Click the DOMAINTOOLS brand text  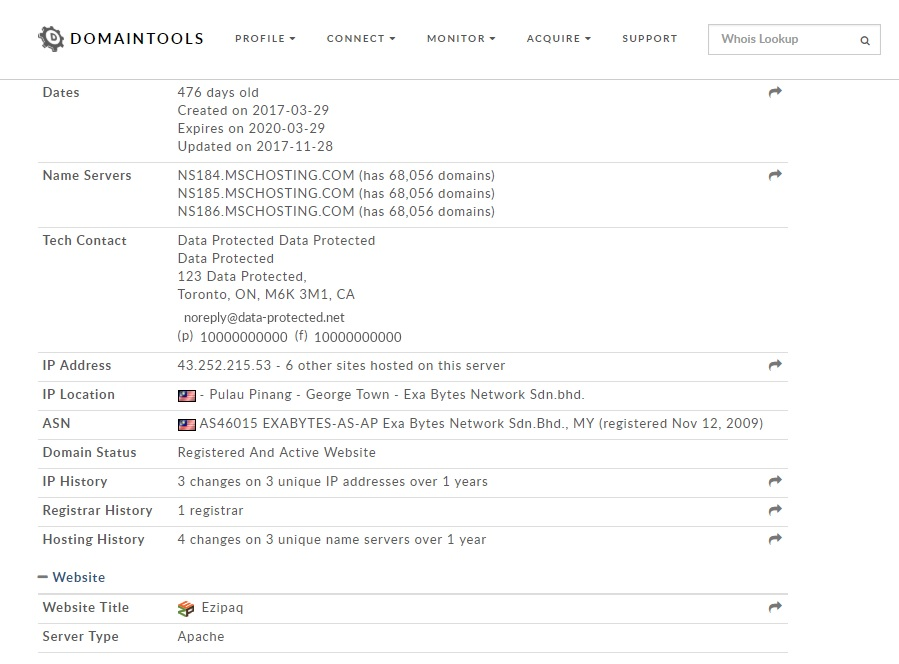[136, 38]
